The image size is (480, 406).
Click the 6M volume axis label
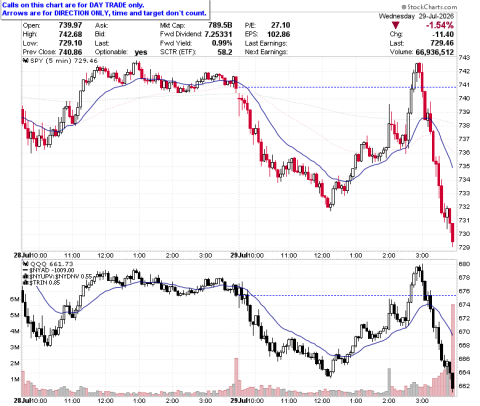(15, 299)
